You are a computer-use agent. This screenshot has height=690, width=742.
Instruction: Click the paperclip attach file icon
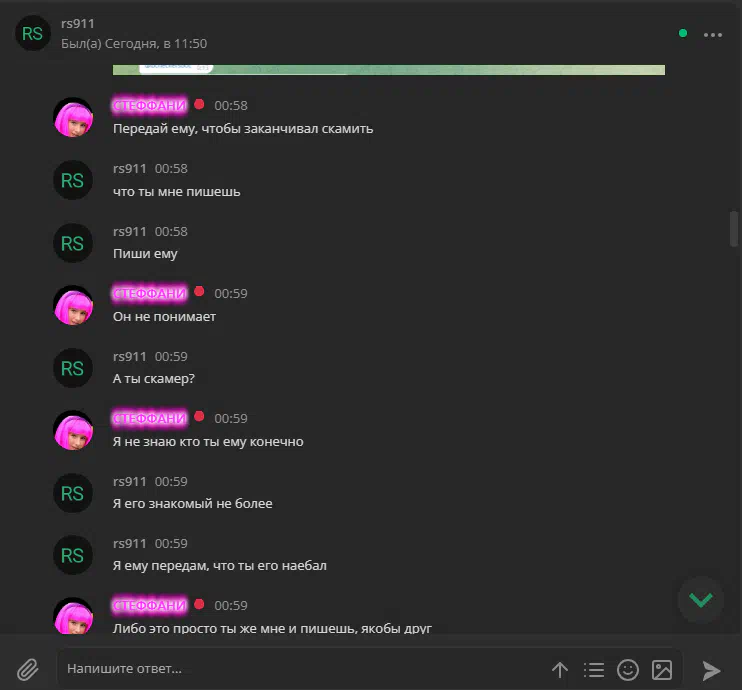click(27, 670)
